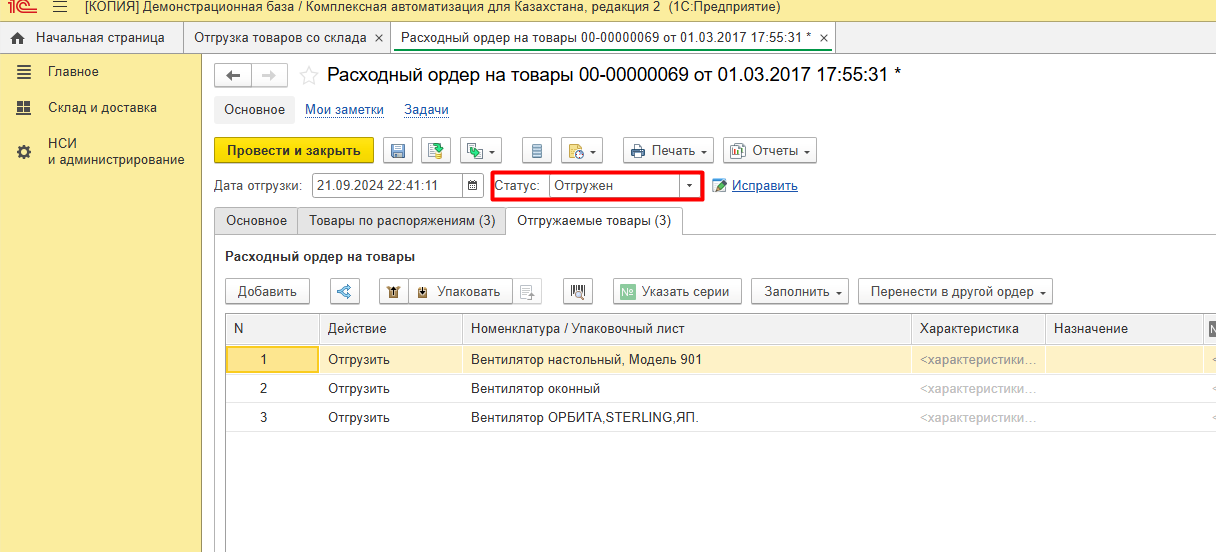Switch to Товары по распоряжениям tab

coord(401,220)
